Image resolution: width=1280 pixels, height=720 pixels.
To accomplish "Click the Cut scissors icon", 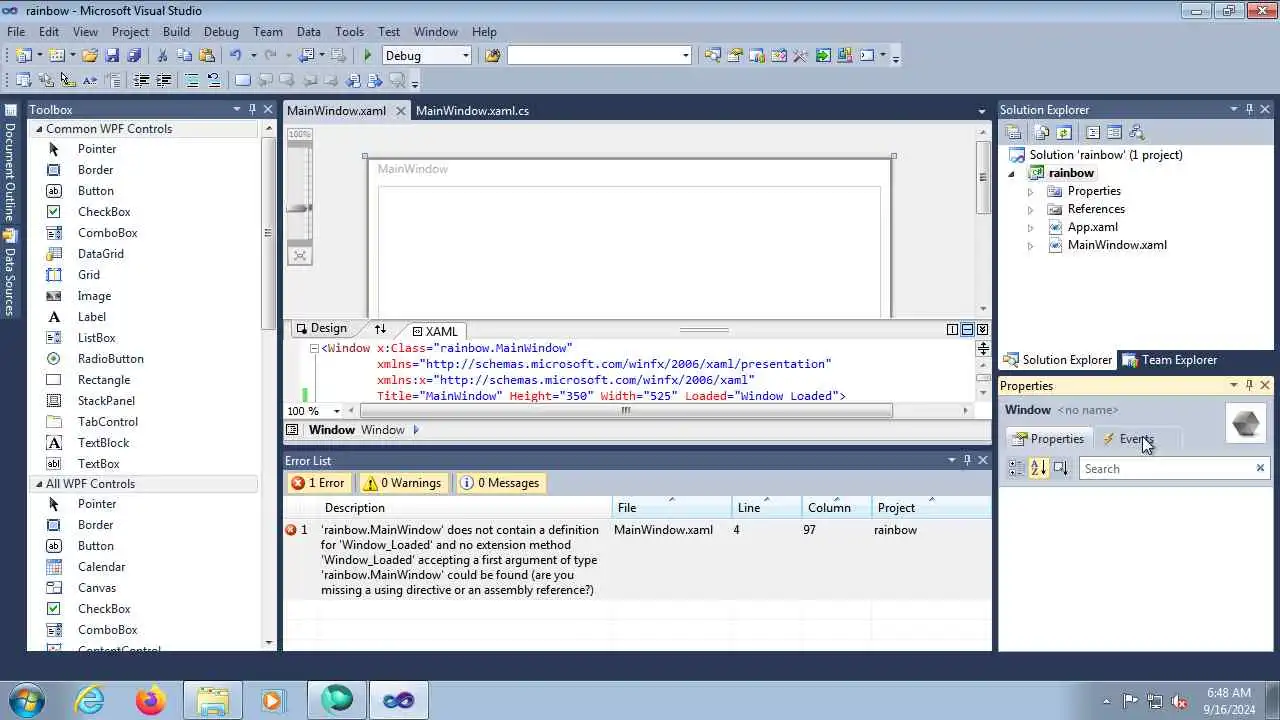I will pos(163,56).
